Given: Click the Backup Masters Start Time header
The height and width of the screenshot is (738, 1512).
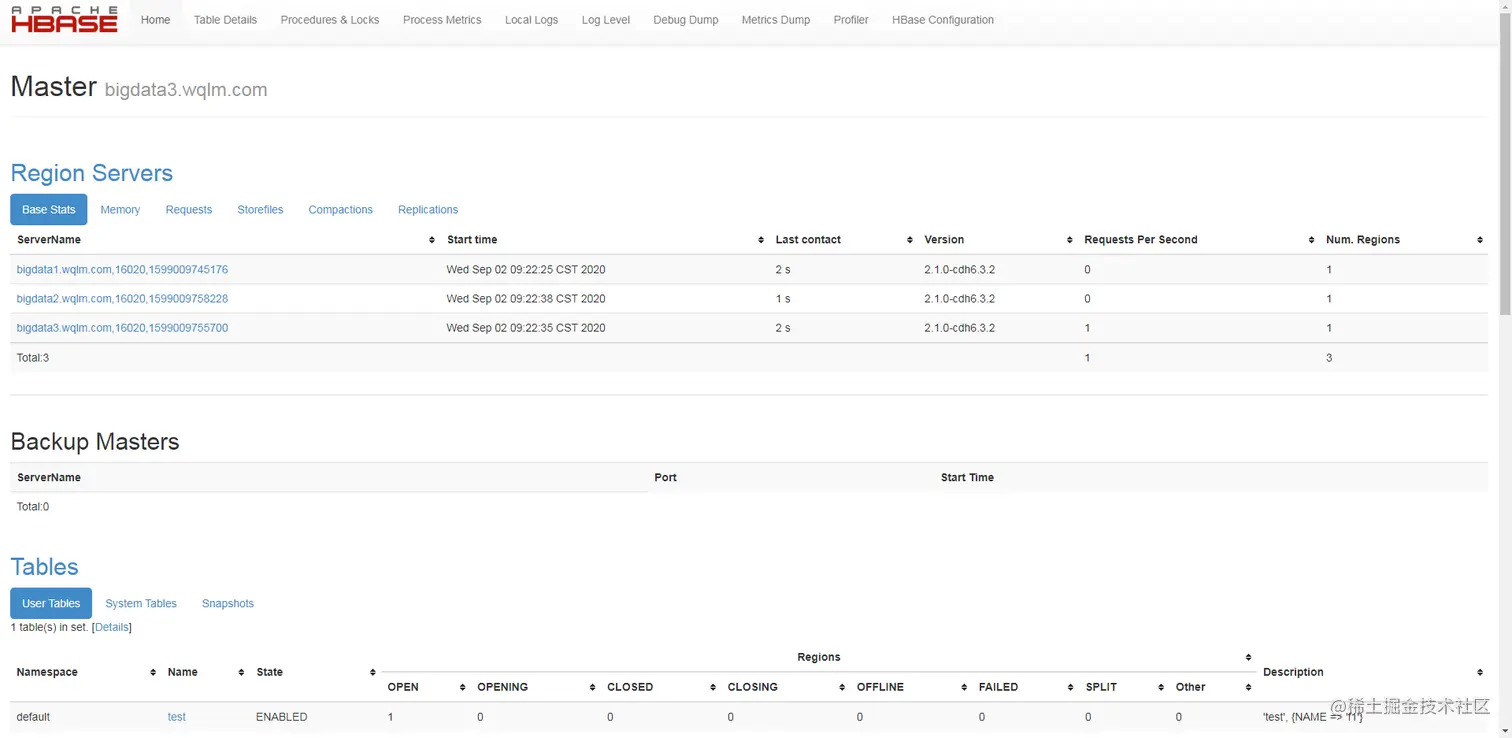Looking at the screenshot, I should point(967,478).
